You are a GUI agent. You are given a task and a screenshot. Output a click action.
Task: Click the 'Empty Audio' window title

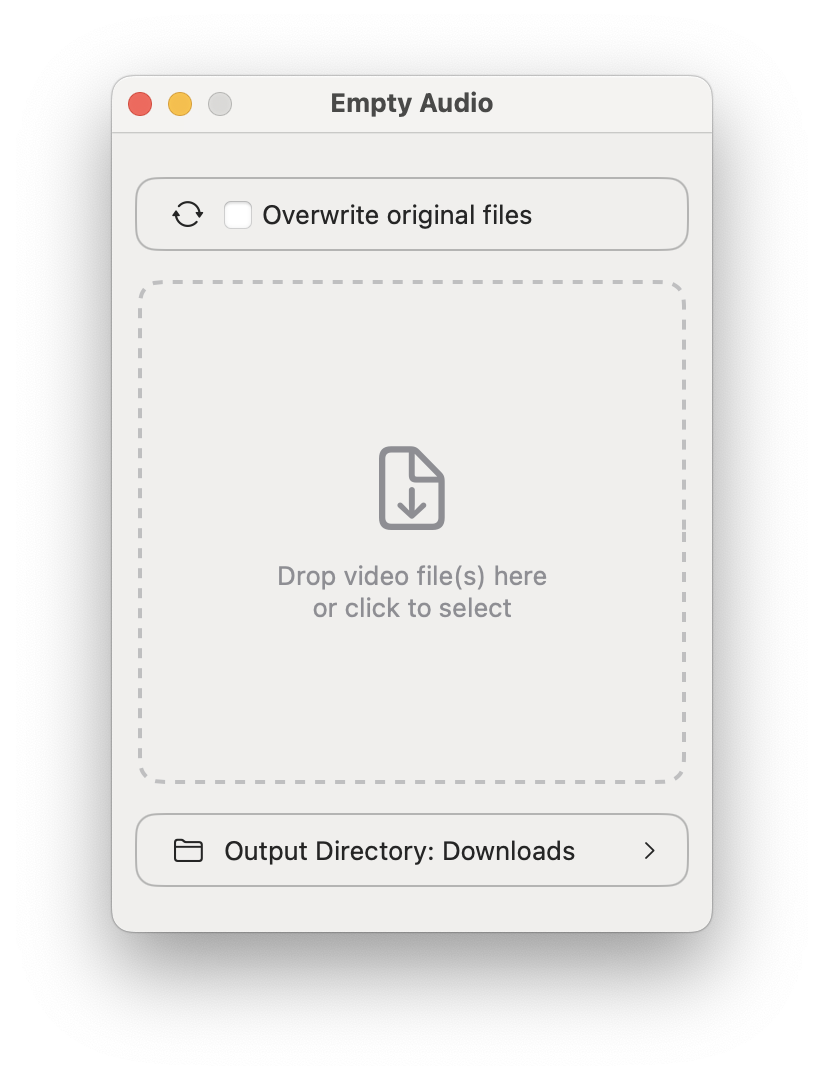click(412, 103)
